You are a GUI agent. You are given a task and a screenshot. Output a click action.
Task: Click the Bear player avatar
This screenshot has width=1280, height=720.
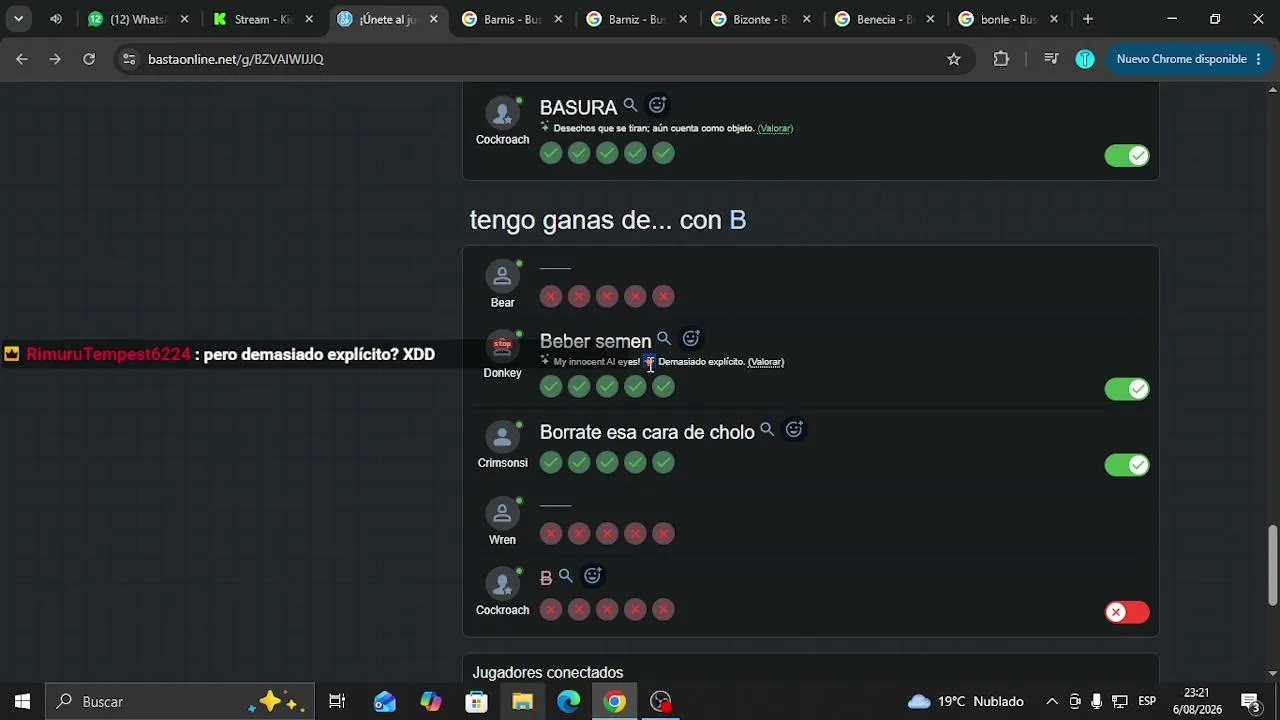tap(502, 276)
